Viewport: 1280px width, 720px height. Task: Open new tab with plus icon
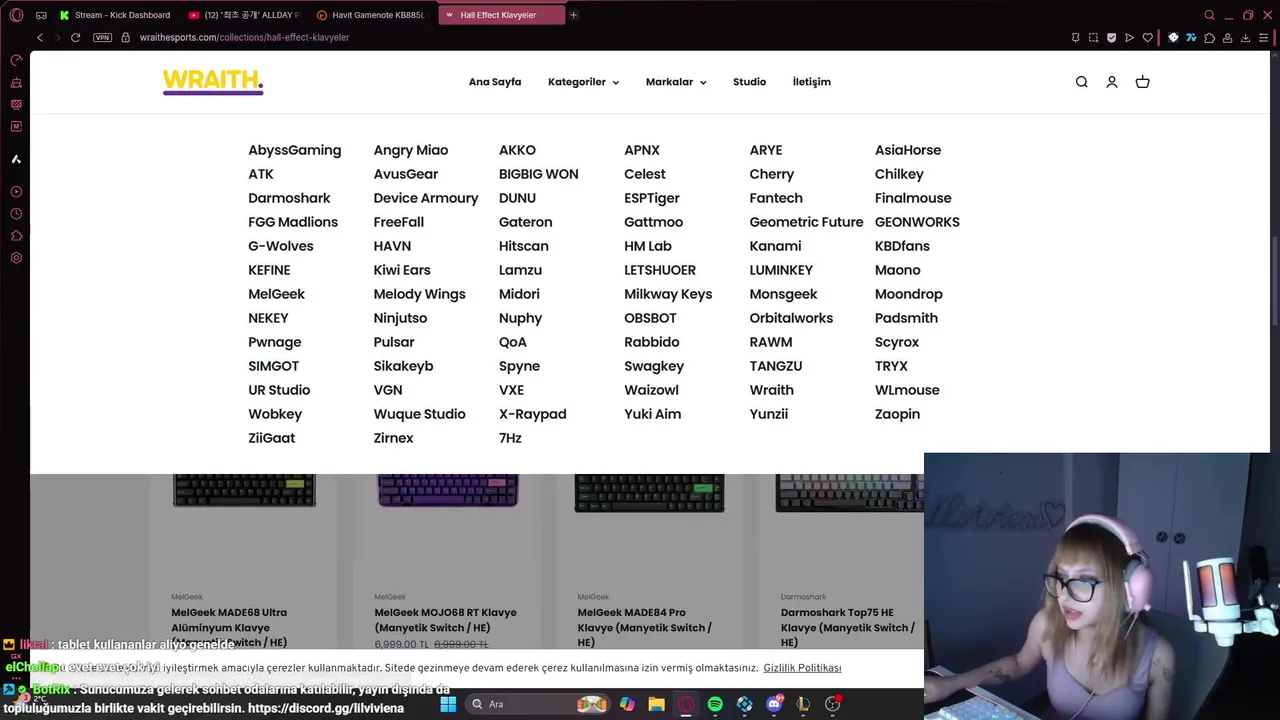[573, 15]
